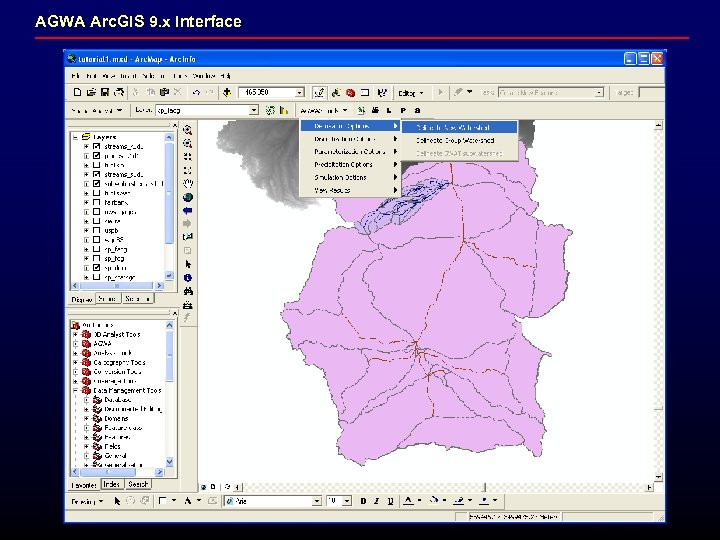This screenshot has height=540, width=720.
Task: Toggle checkbox of the sp_facg layer
Action: (x=96, y=249)
